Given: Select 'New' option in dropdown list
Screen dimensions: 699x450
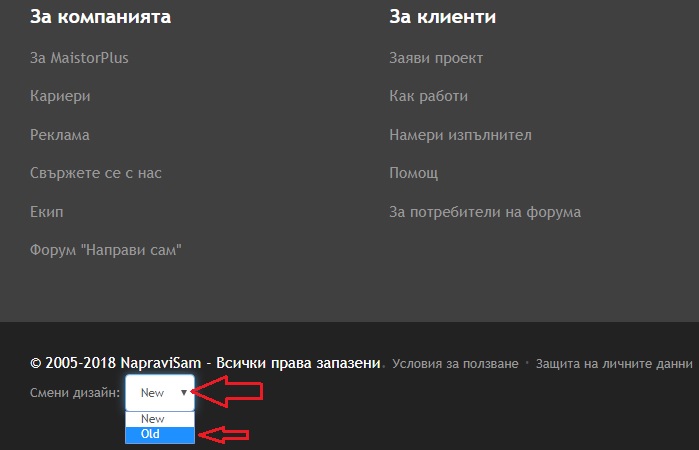Looking at the screenshot, I should click(160, 419).
